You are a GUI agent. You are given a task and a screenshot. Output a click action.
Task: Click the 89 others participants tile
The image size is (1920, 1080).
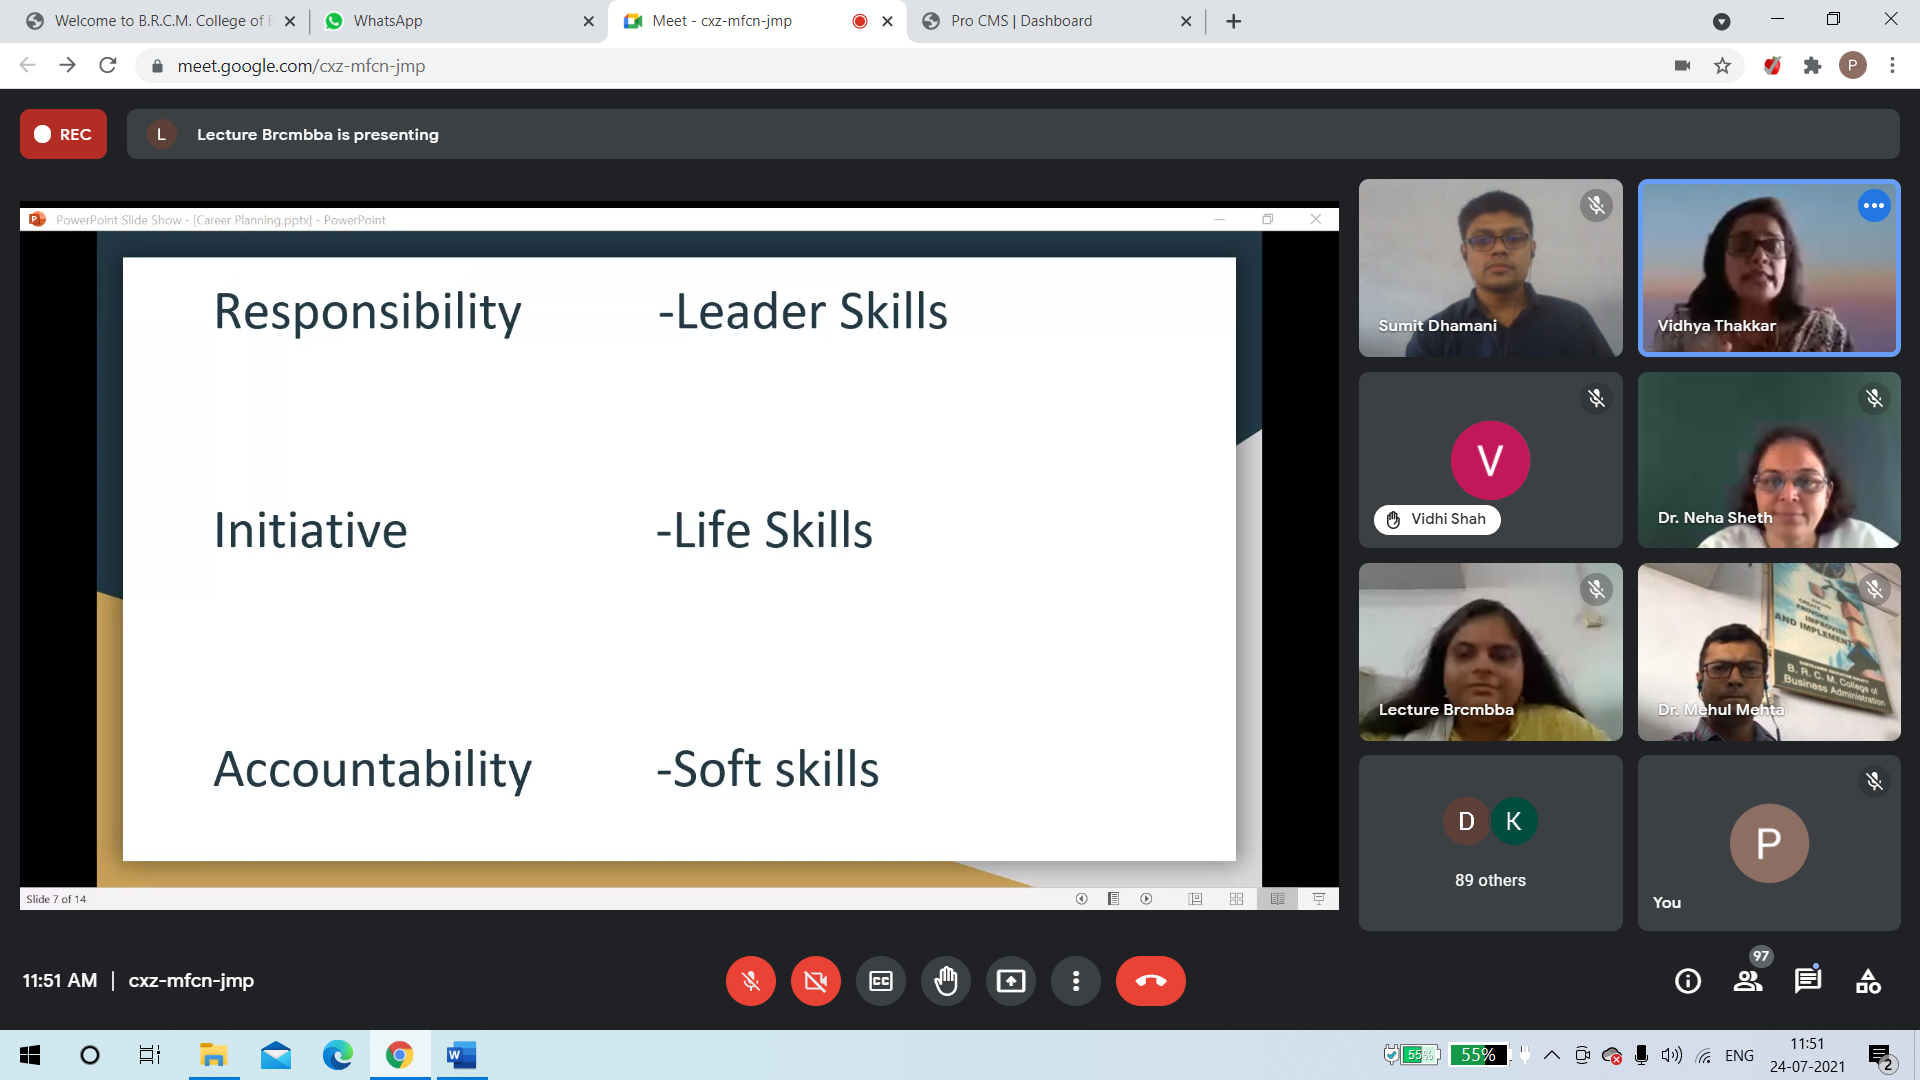[1489, 843]
